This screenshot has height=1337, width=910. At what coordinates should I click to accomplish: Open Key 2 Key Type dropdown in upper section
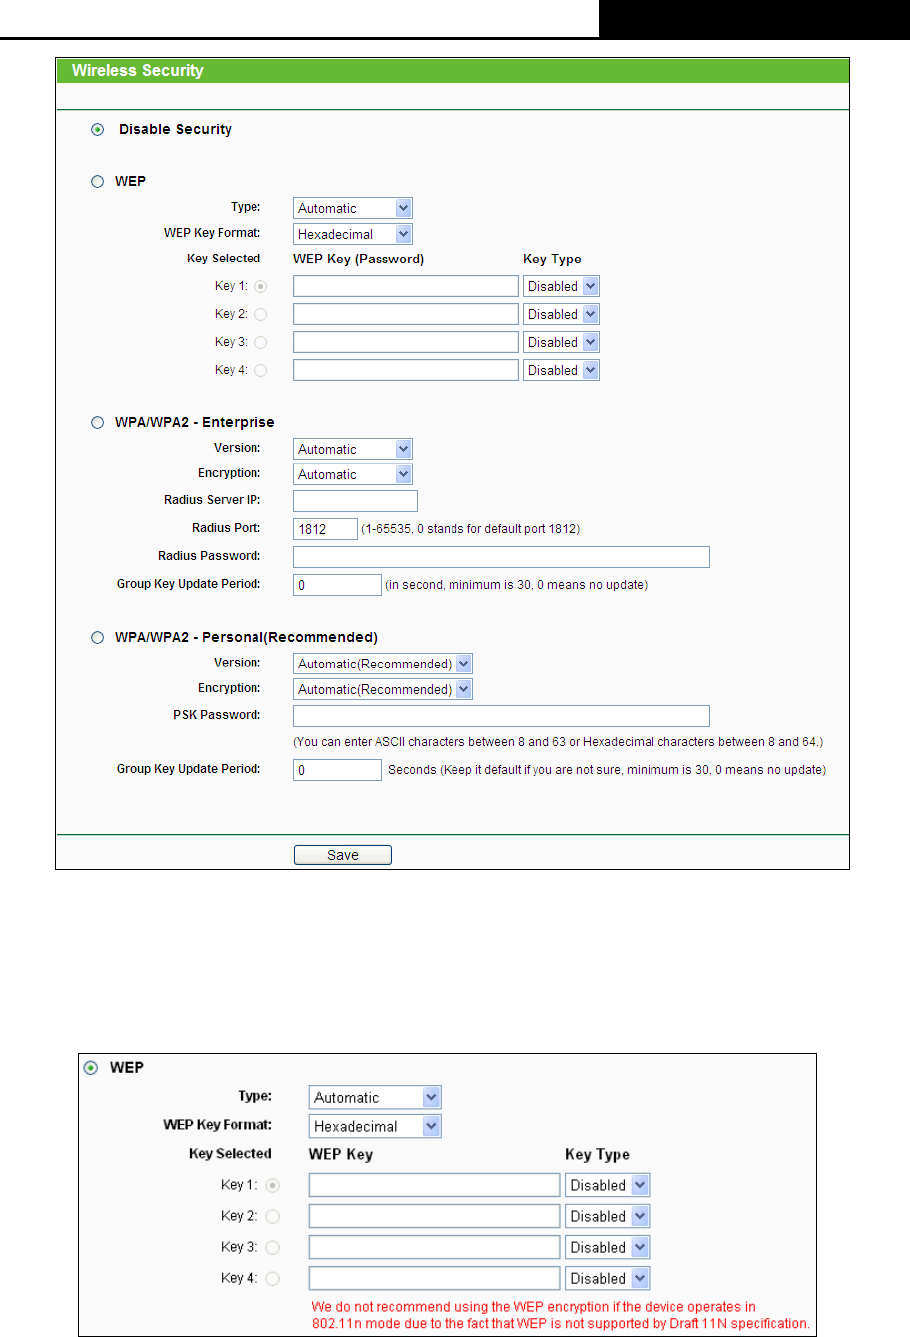pos(561,314)
